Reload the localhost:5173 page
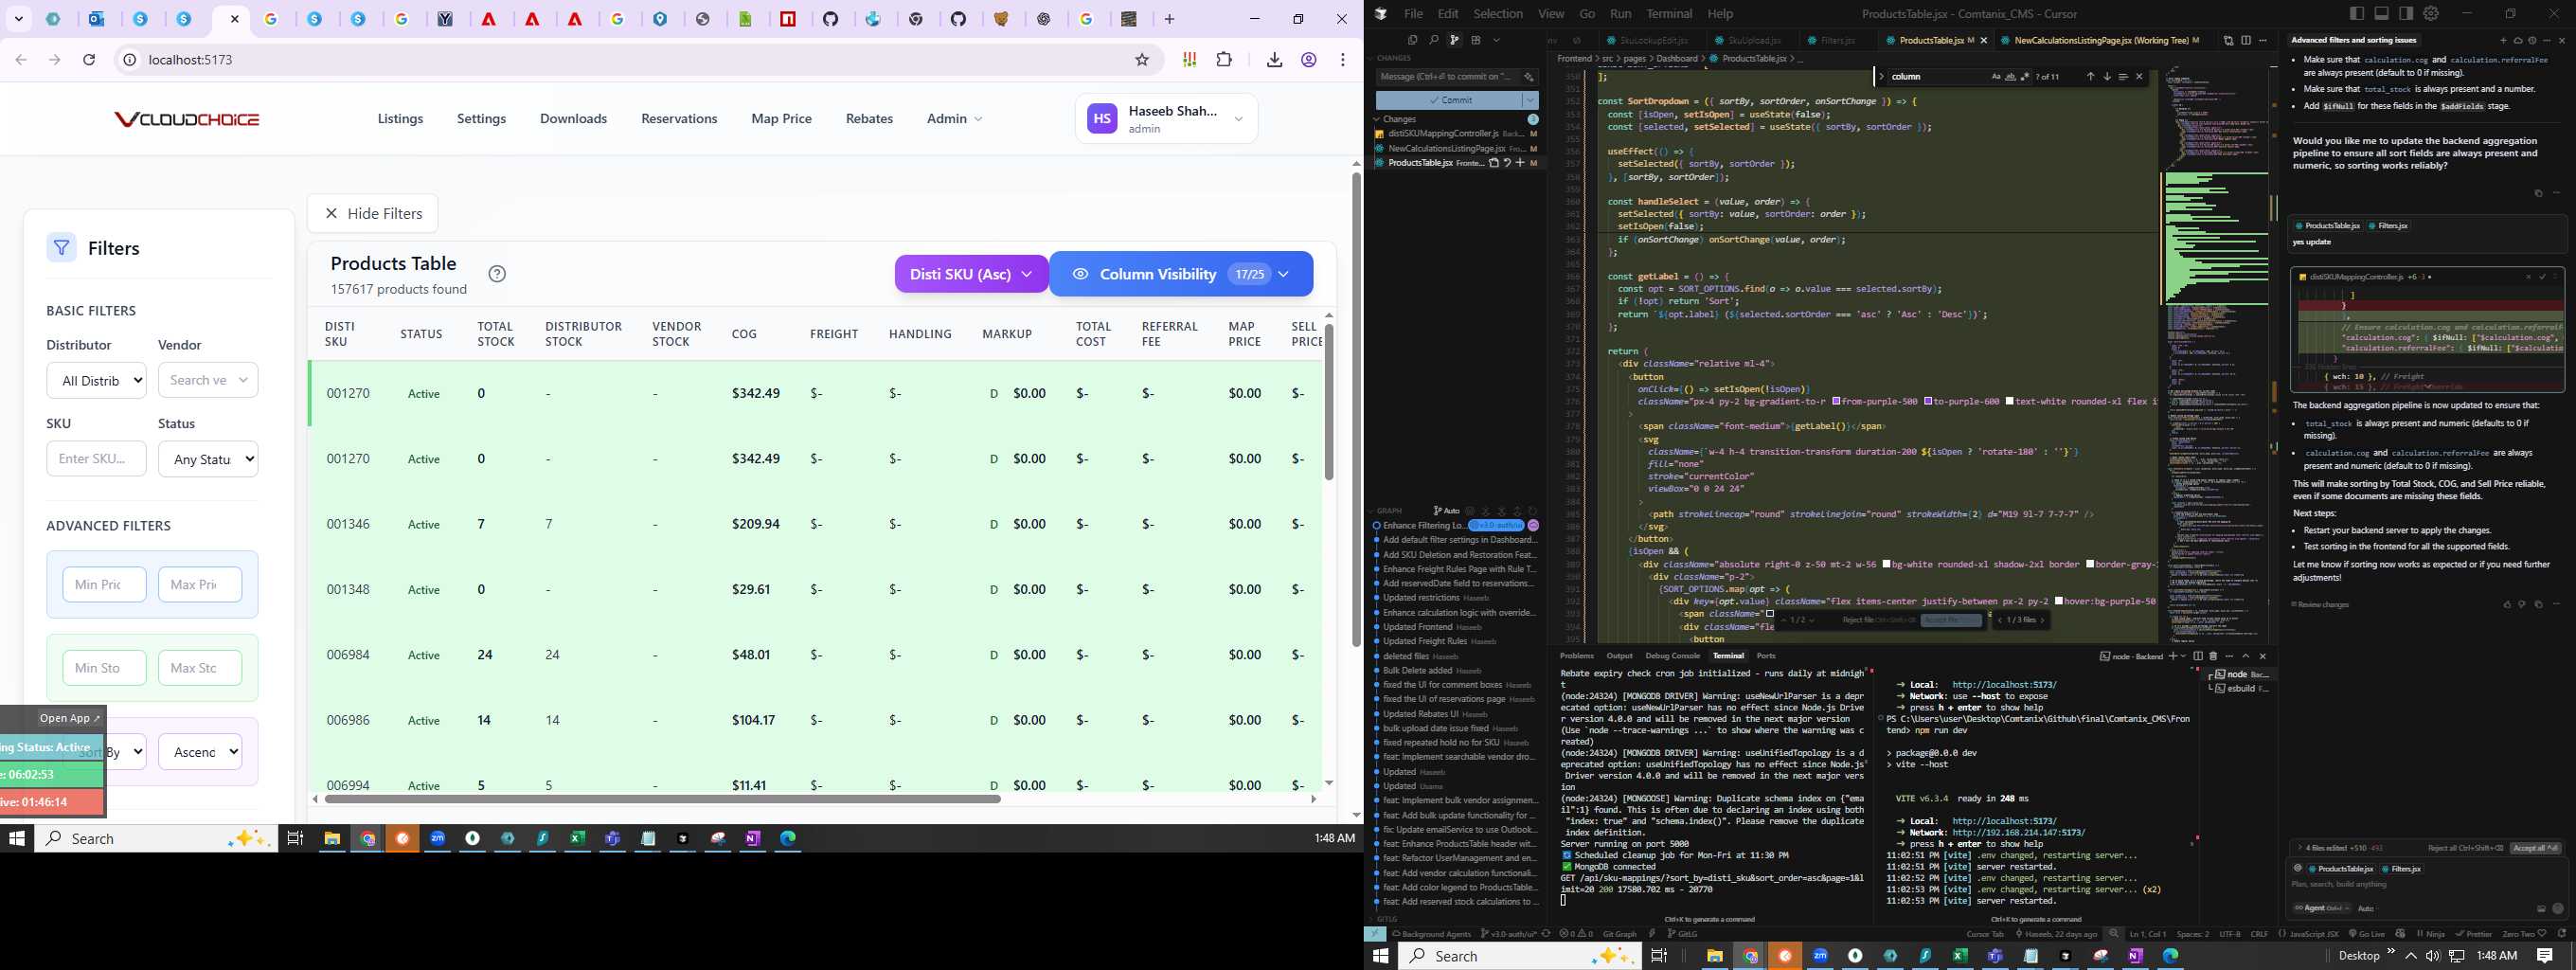Image resolution: width=2576 pixels, height=970 pixels. coord(89,59)
